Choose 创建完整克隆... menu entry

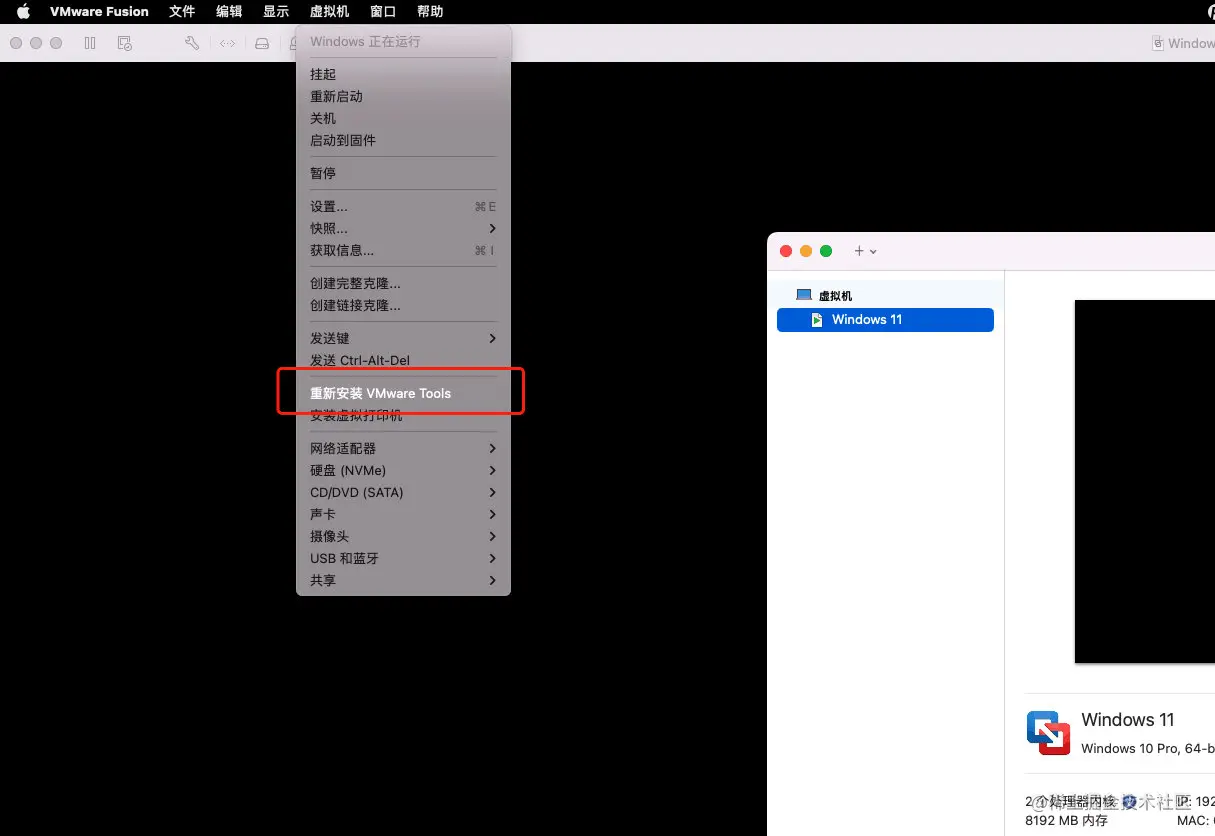[x=403, y=284]
